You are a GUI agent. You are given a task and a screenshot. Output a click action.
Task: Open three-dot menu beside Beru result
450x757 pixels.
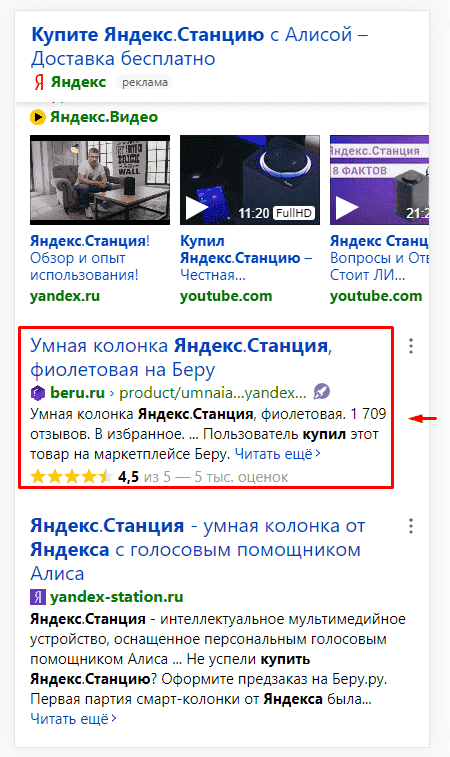[411, 346]
